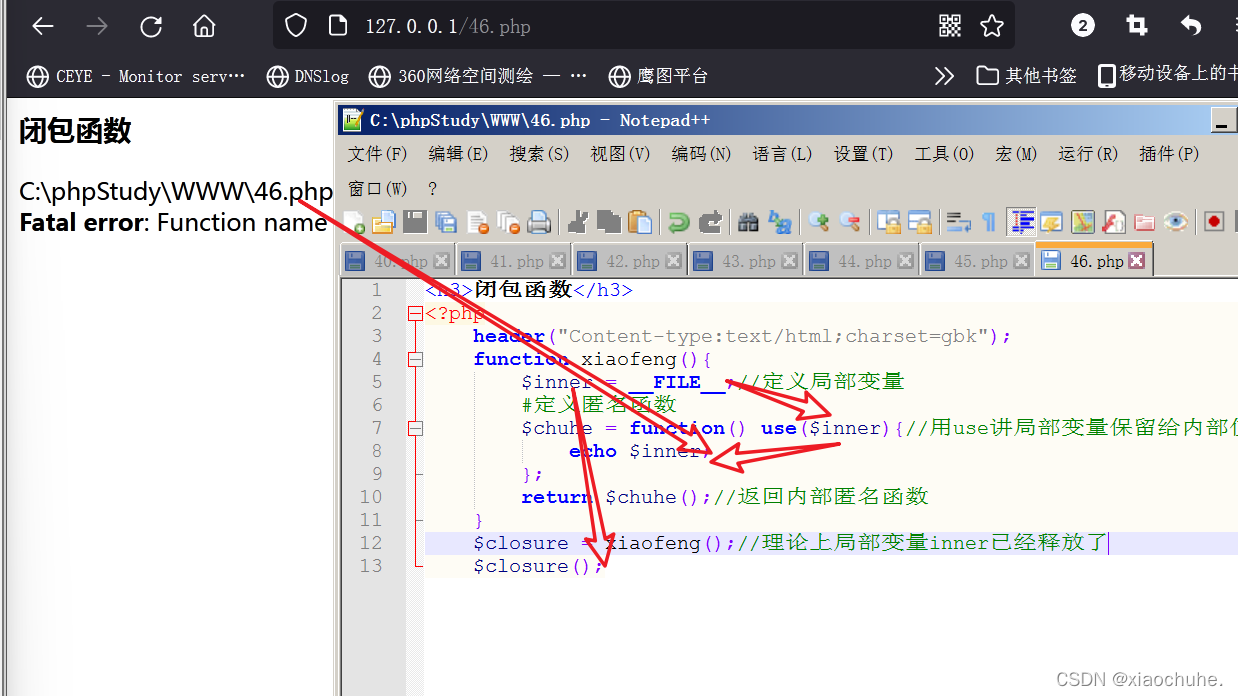Open the Document Map panel icon

tap(1083, 222)
